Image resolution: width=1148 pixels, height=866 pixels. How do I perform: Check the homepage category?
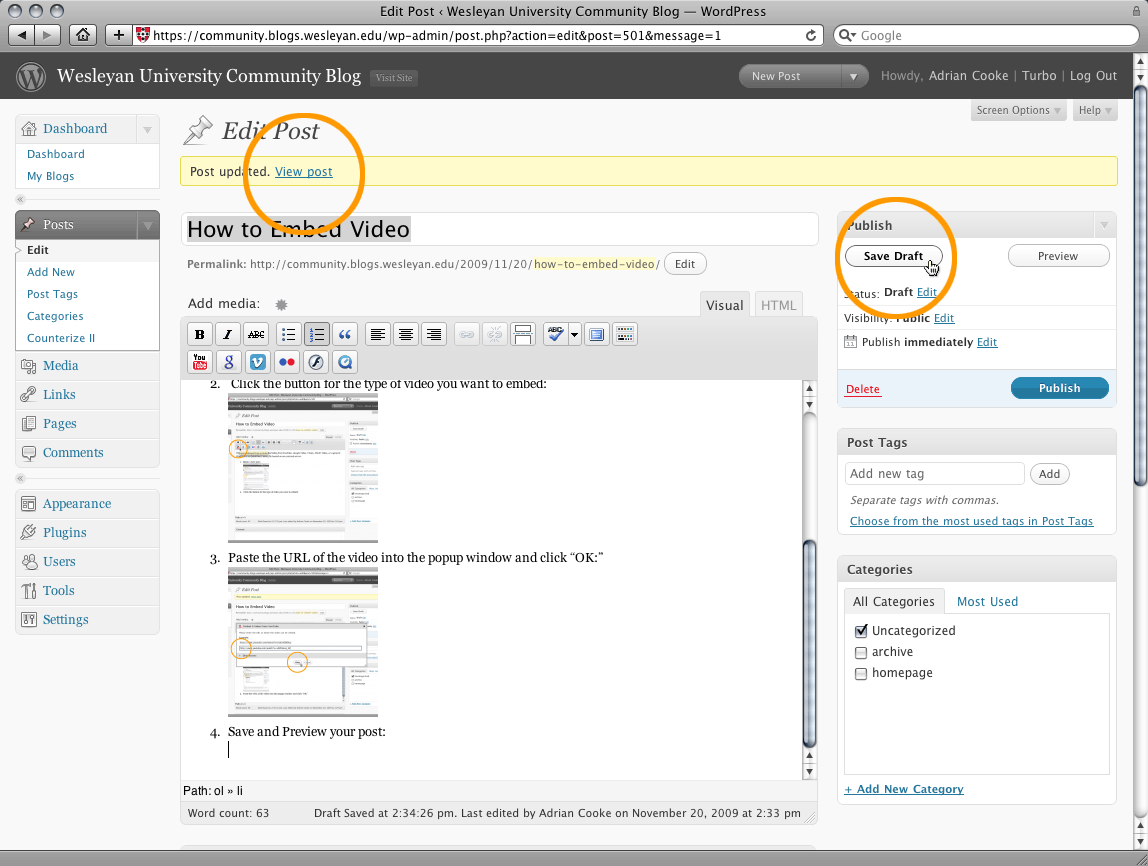click(861, 673)
